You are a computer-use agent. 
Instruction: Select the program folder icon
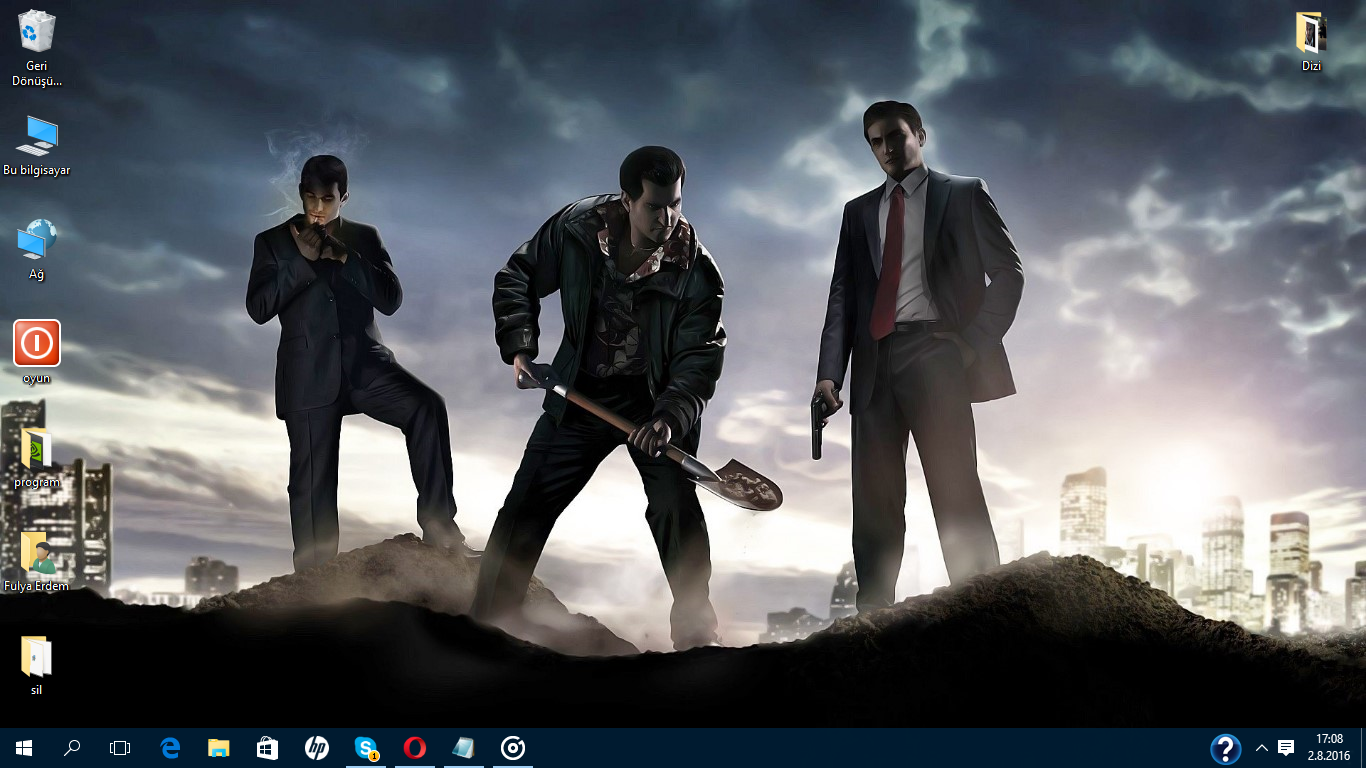[x=37, y=458]
